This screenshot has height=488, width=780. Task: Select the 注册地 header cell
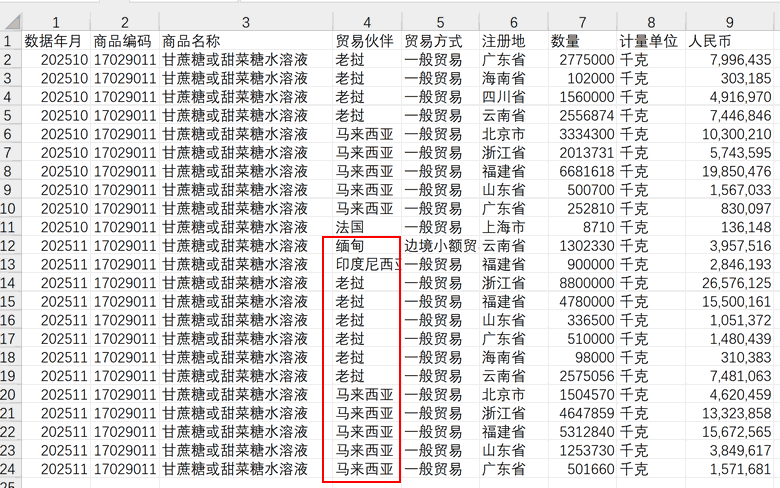[513, 41]
